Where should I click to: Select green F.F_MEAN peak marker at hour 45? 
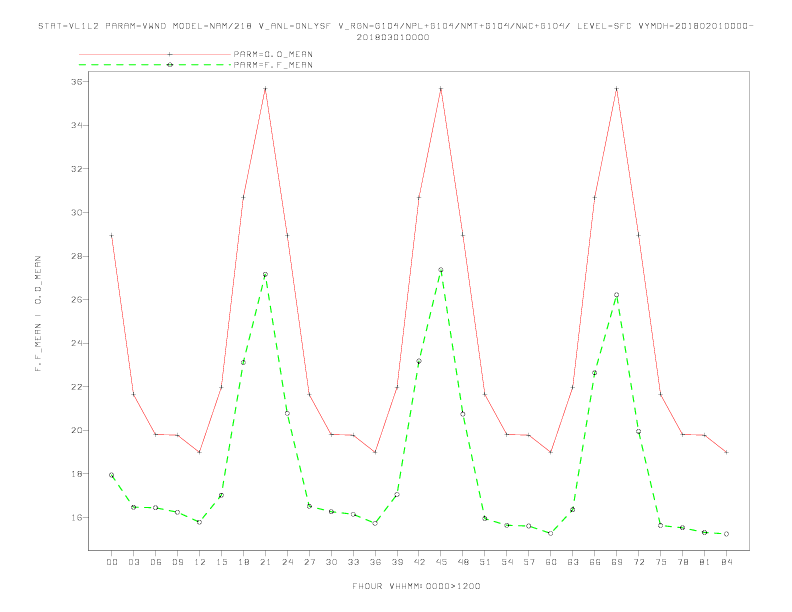pos(441,270)
